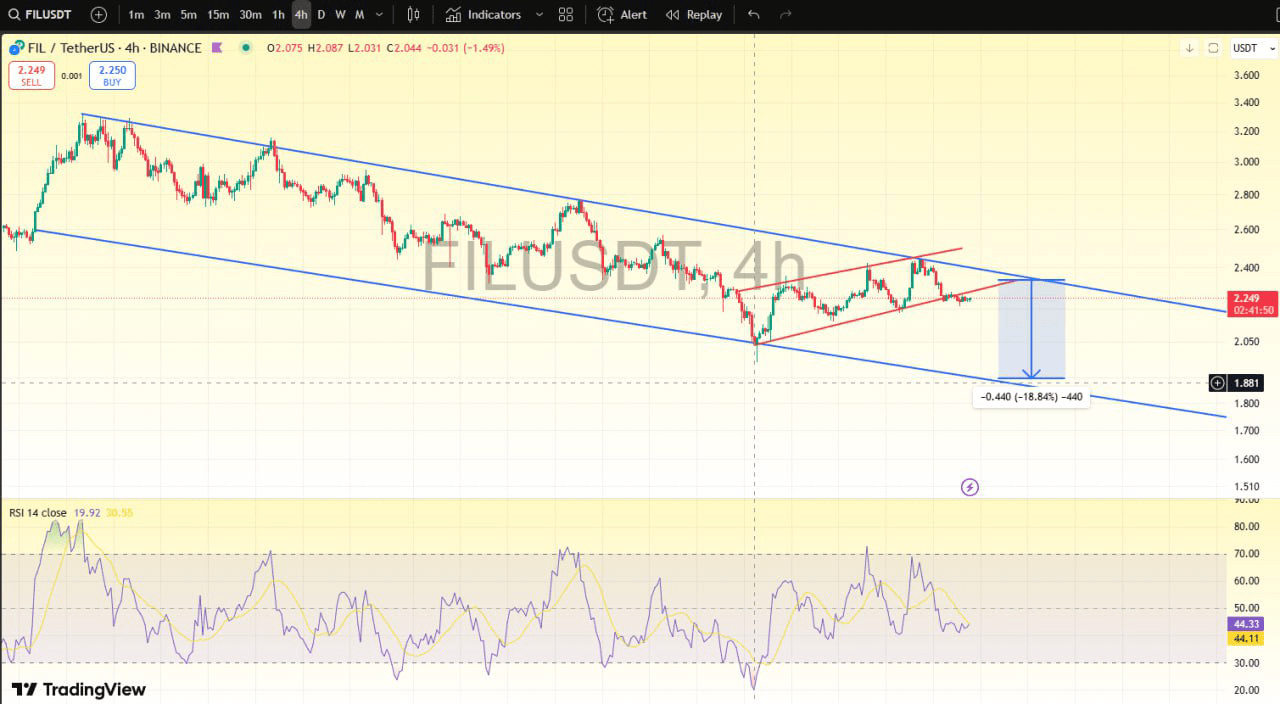Click the compare/add symbol plus icon
Viewport: 1280px width, 704px height.
pyautogui.click(x=98, y=15)
